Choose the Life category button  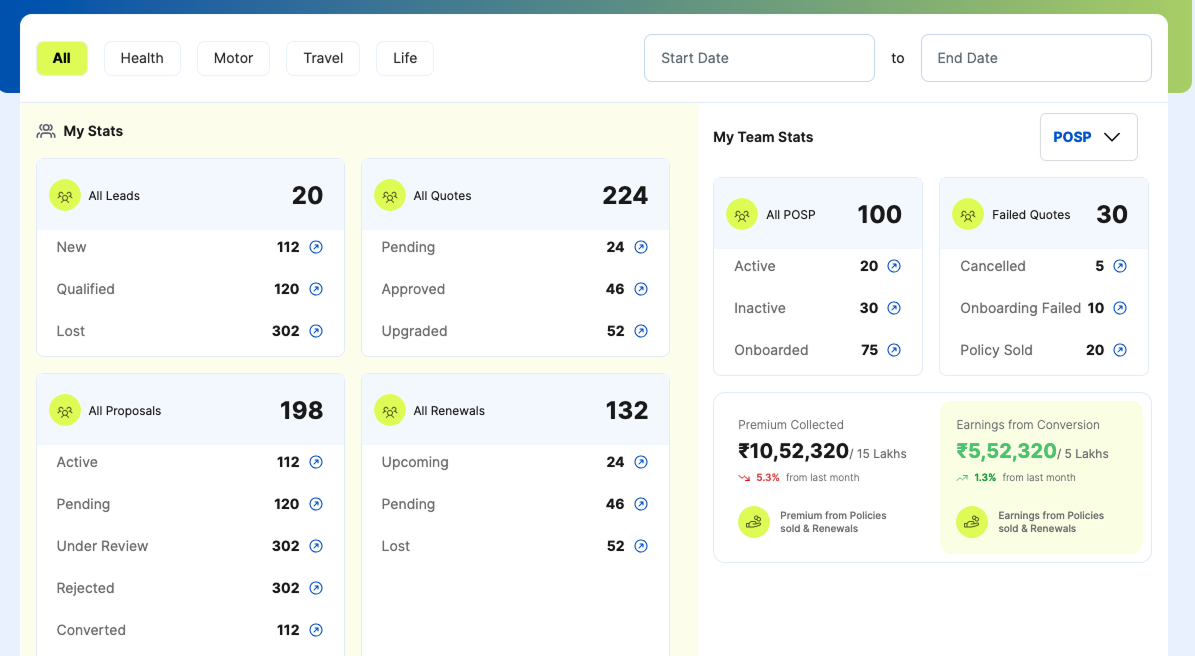click(x=405, y=58)
